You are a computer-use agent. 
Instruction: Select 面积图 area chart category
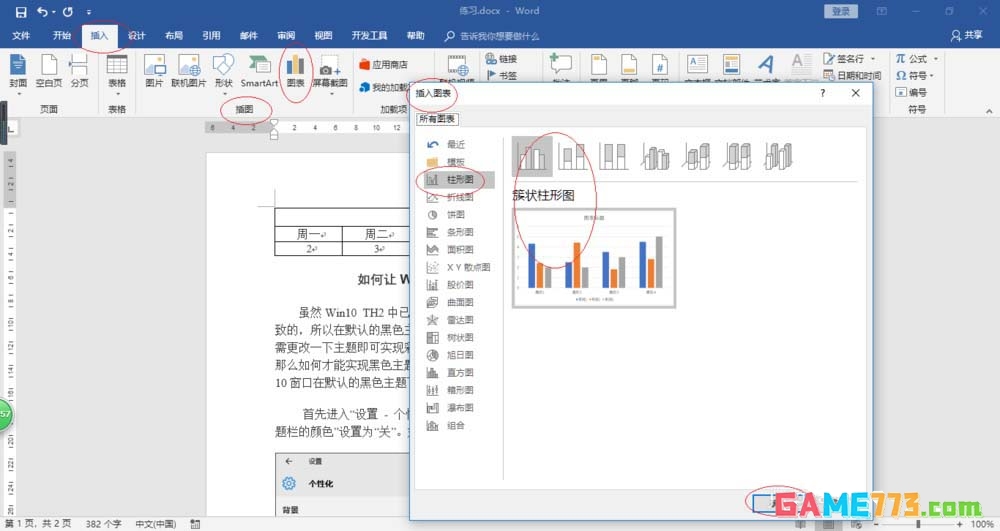point(460,250)
